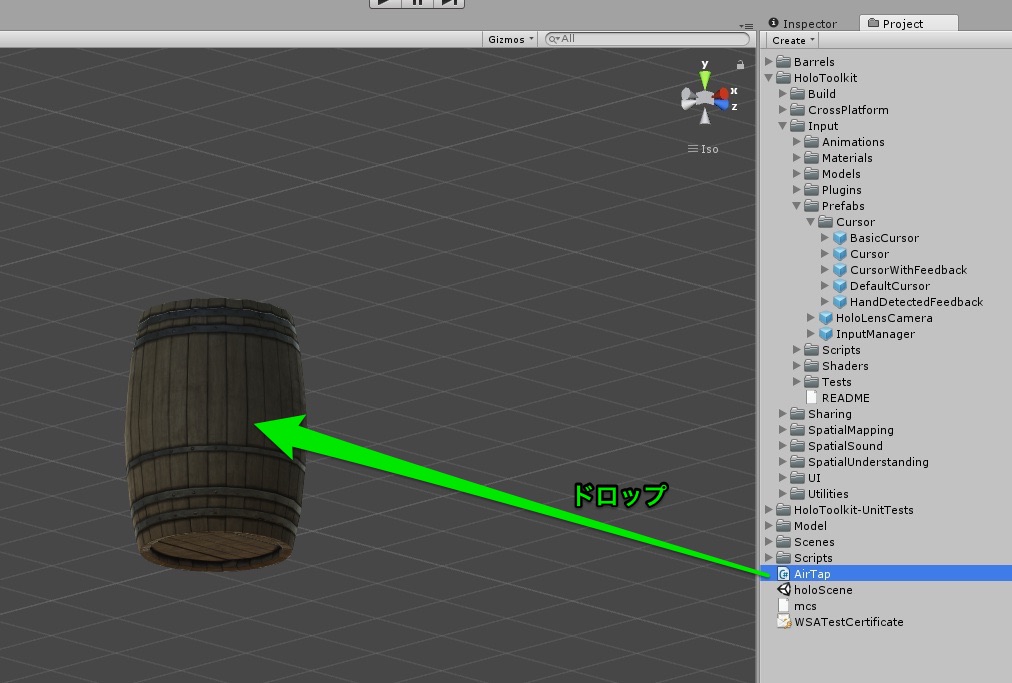Select the barrel object in scene view
The width and height of the screenshot is (1012, 683).
pos(215,434)
